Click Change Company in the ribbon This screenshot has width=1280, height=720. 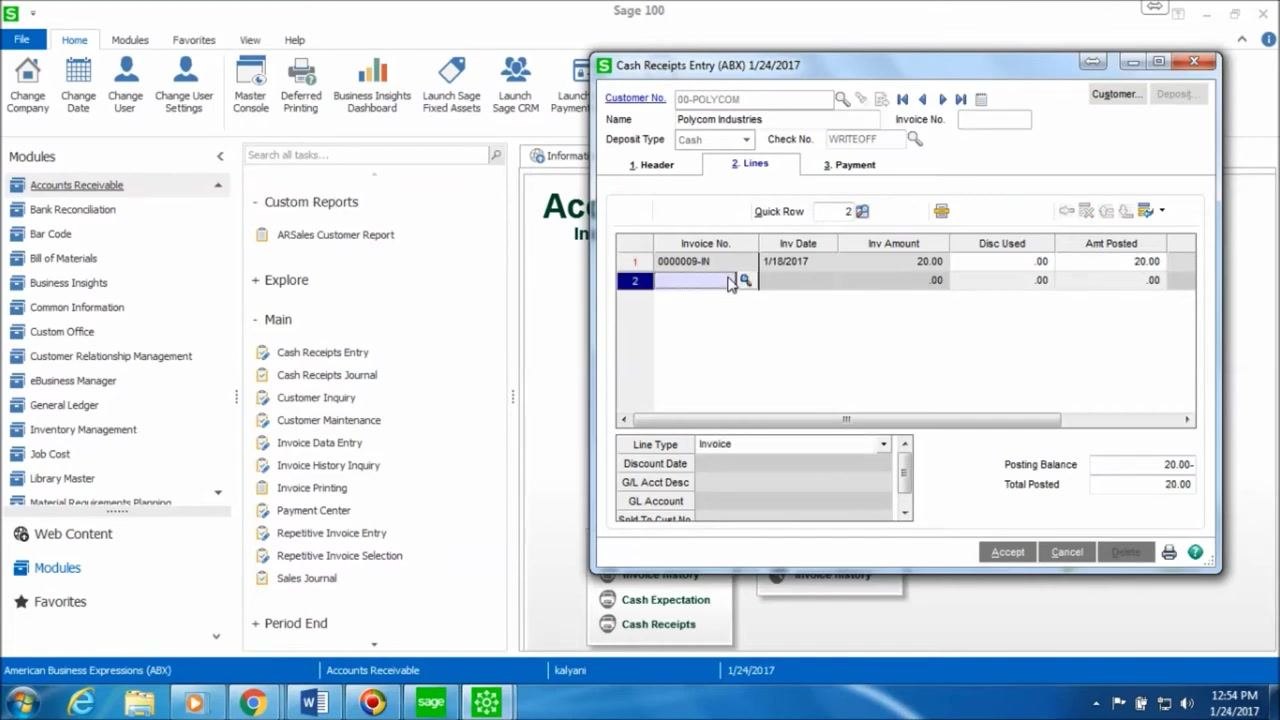28,85
